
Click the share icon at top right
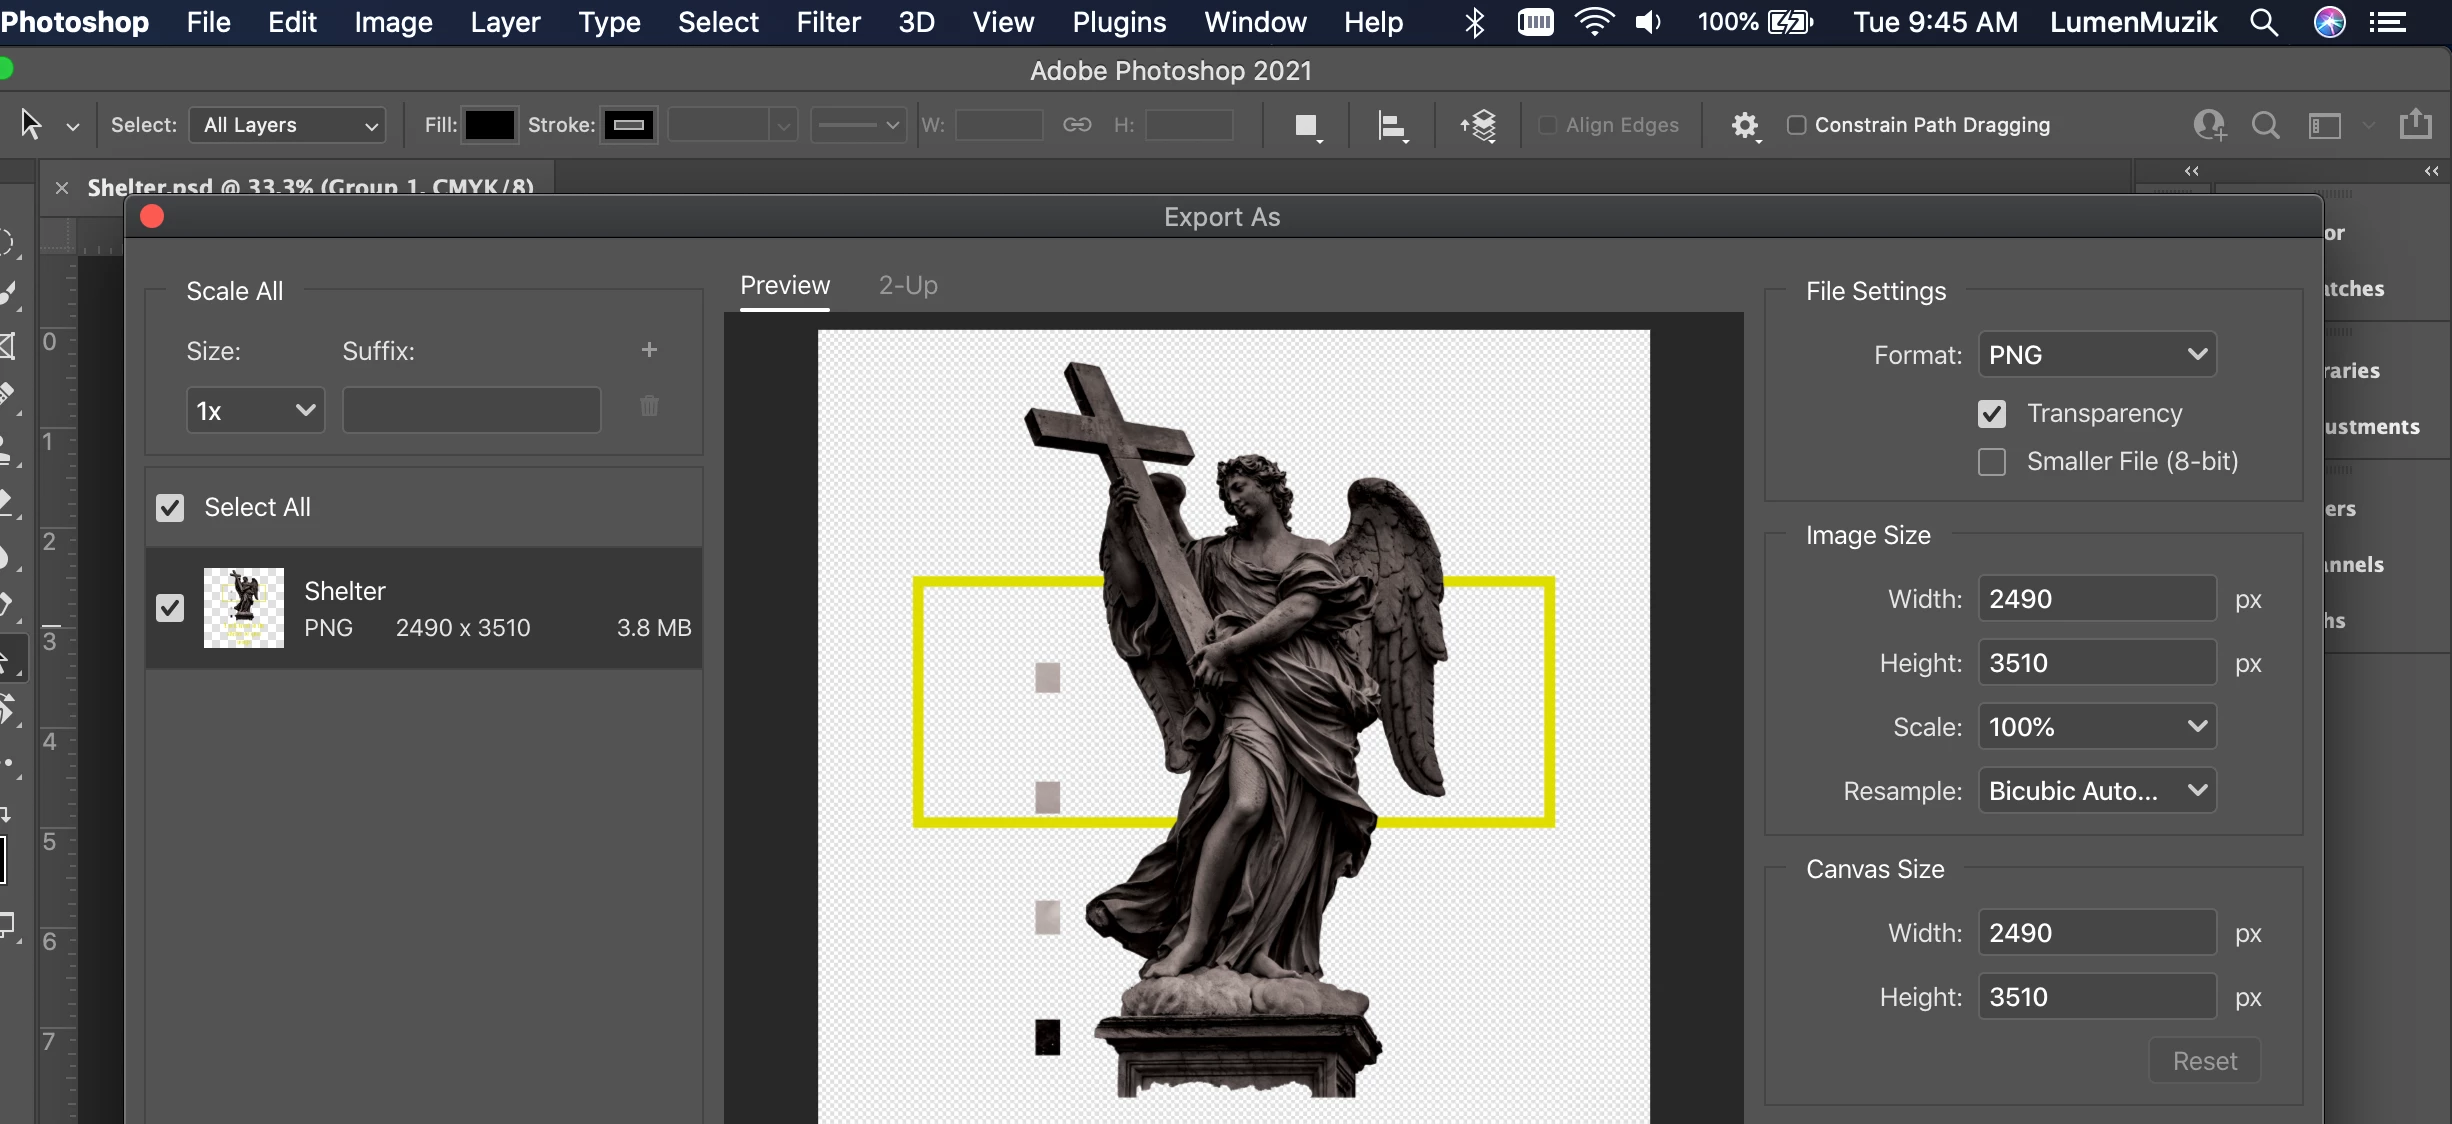point(2415,124)
